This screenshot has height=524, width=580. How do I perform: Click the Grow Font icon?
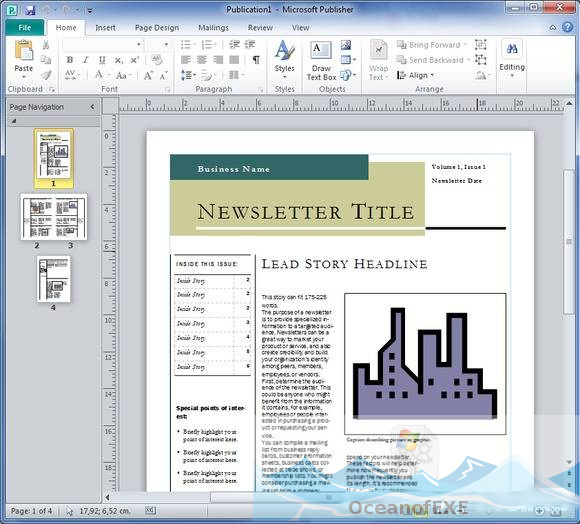tap(148, 75)
